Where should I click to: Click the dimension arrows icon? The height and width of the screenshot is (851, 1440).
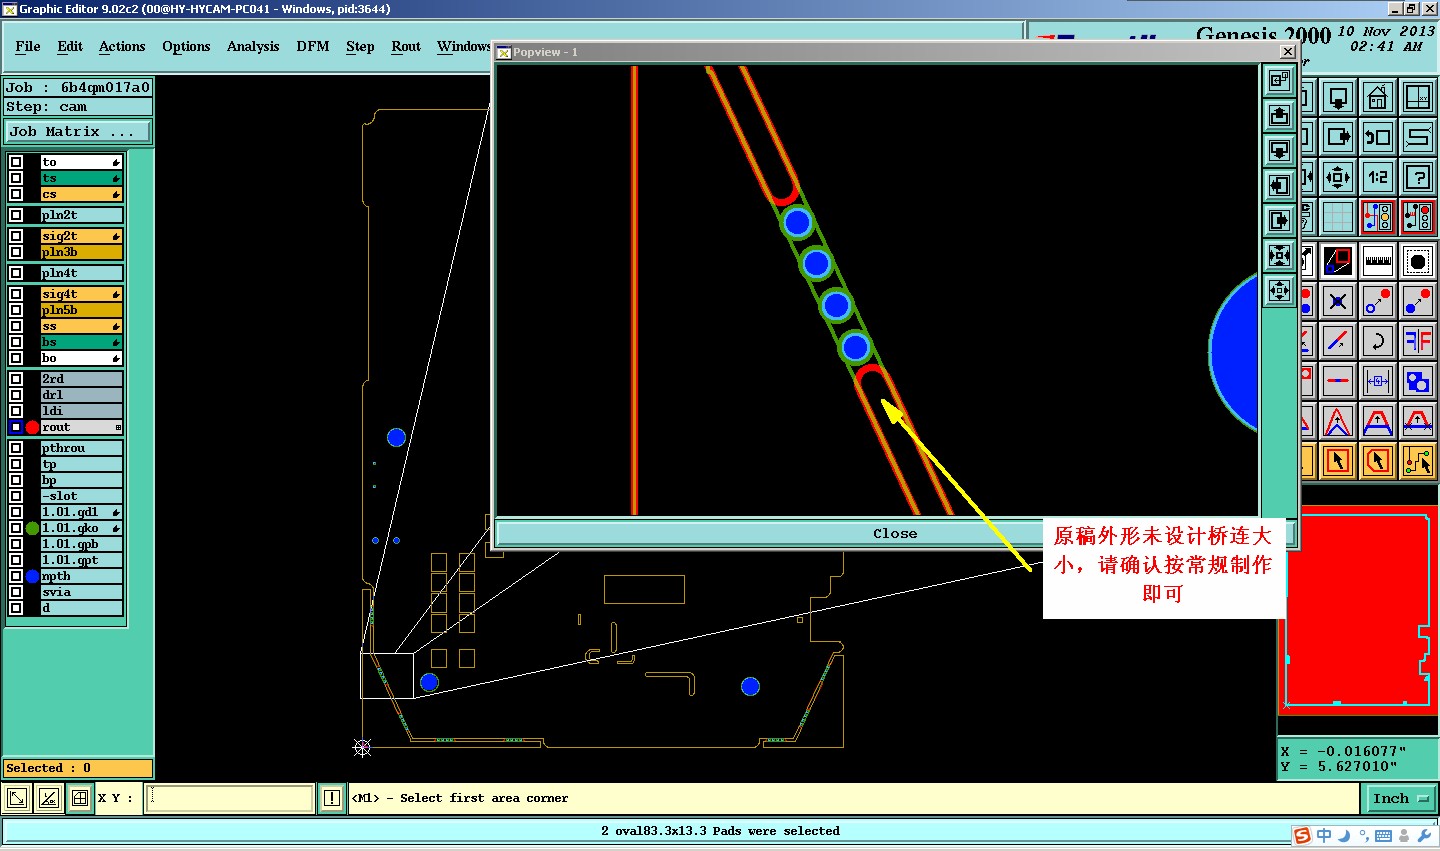click(1377, 380)
